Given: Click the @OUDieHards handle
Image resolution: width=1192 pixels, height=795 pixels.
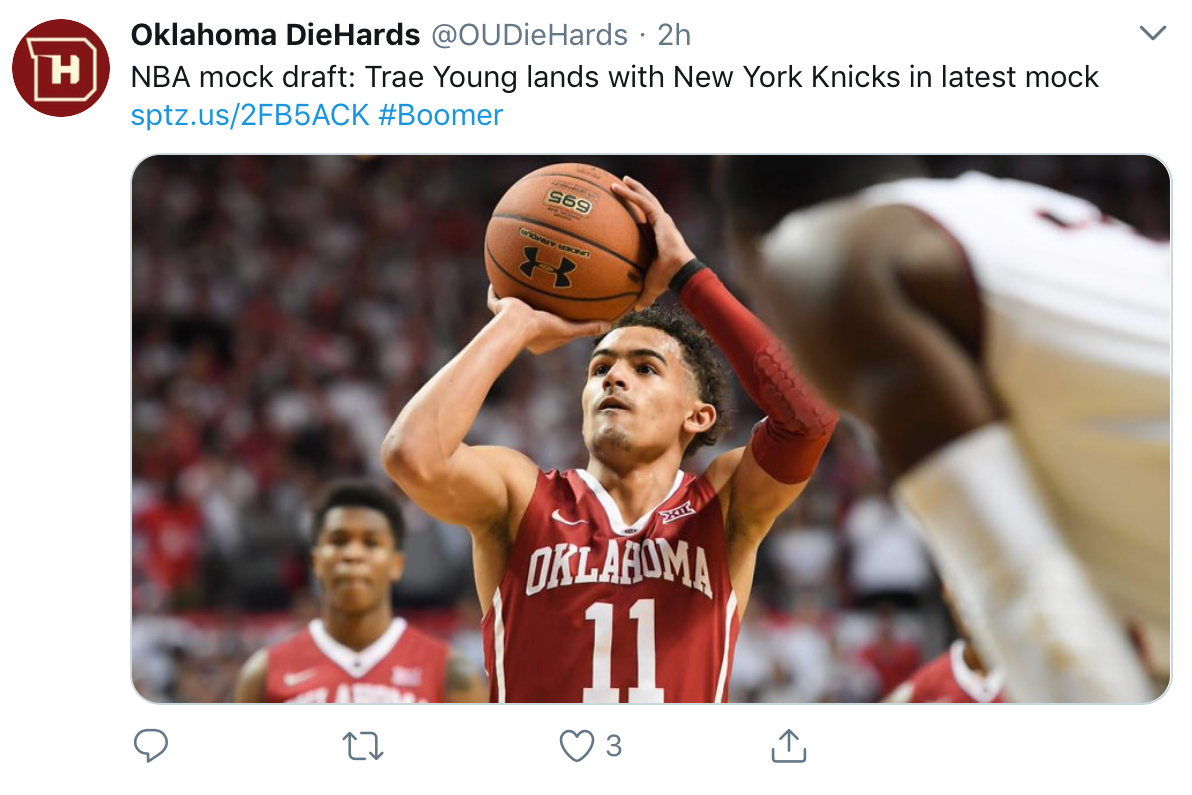Looking at the screenshot, I should point(529,35).
